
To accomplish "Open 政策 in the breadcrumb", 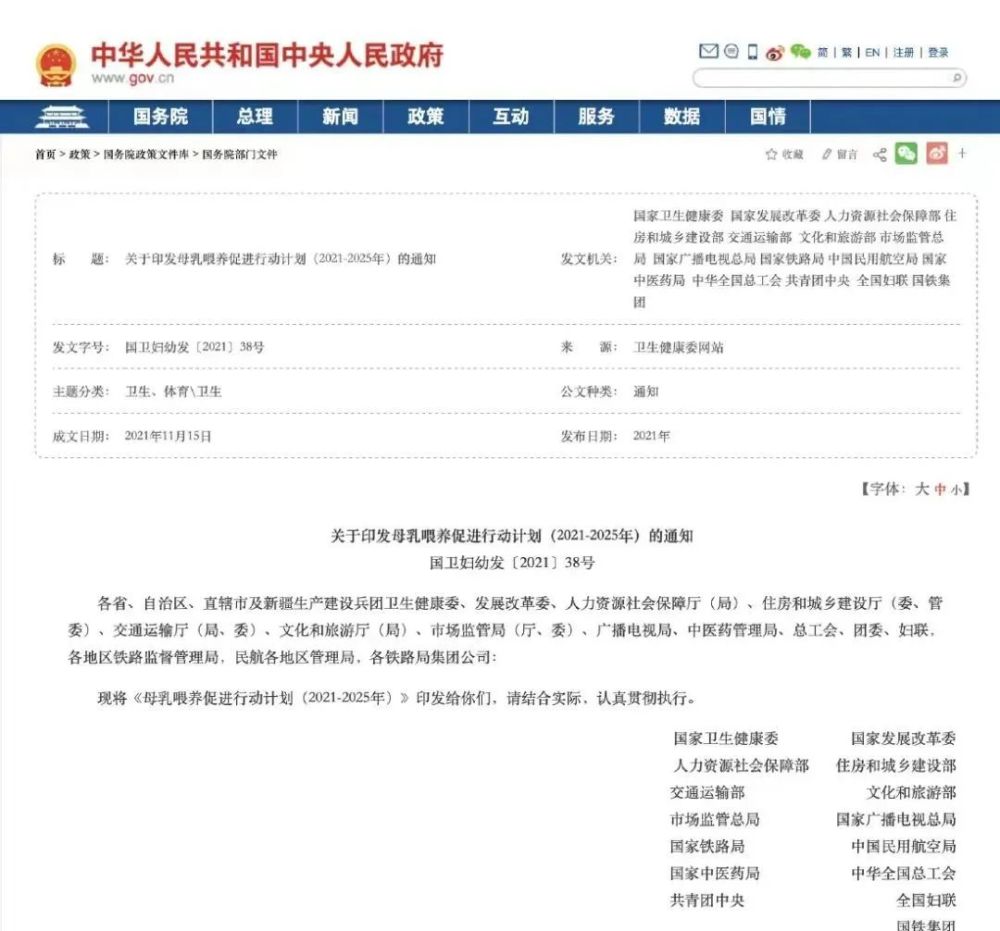I will [80, 154].
